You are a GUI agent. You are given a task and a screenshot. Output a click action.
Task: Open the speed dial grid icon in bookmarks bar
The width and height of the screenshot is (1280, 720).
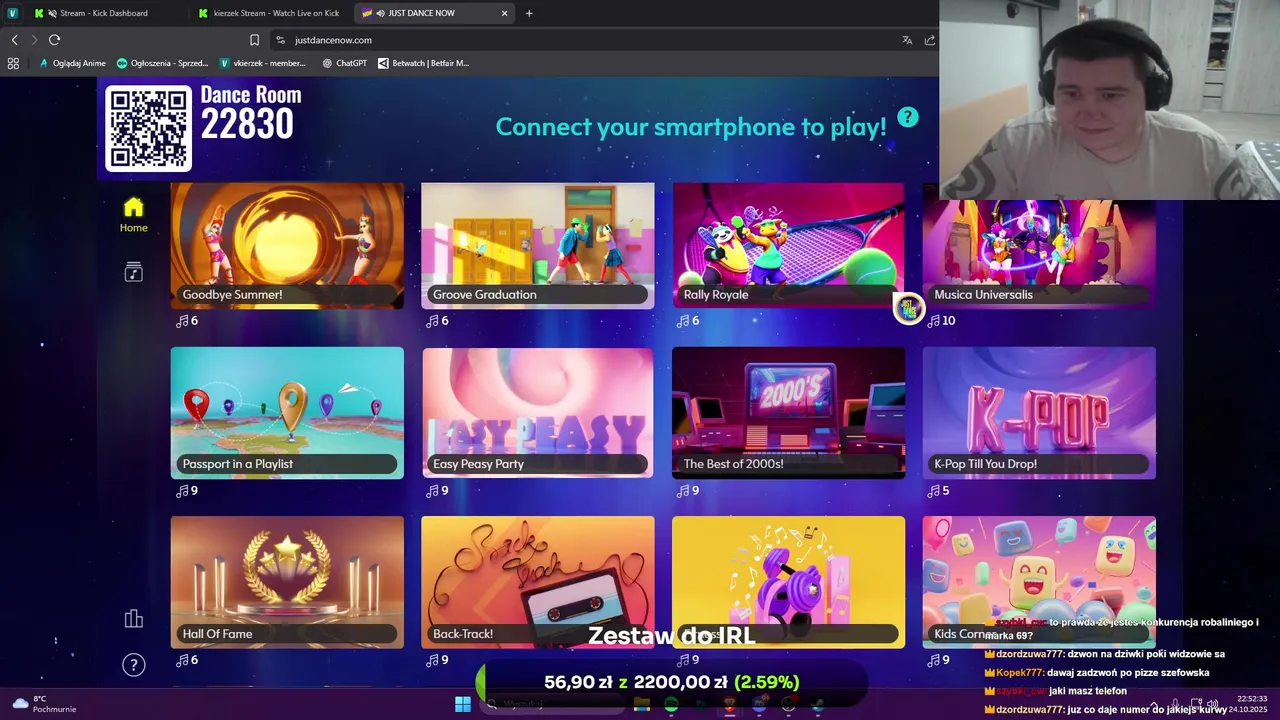click(x=13, y=63)
